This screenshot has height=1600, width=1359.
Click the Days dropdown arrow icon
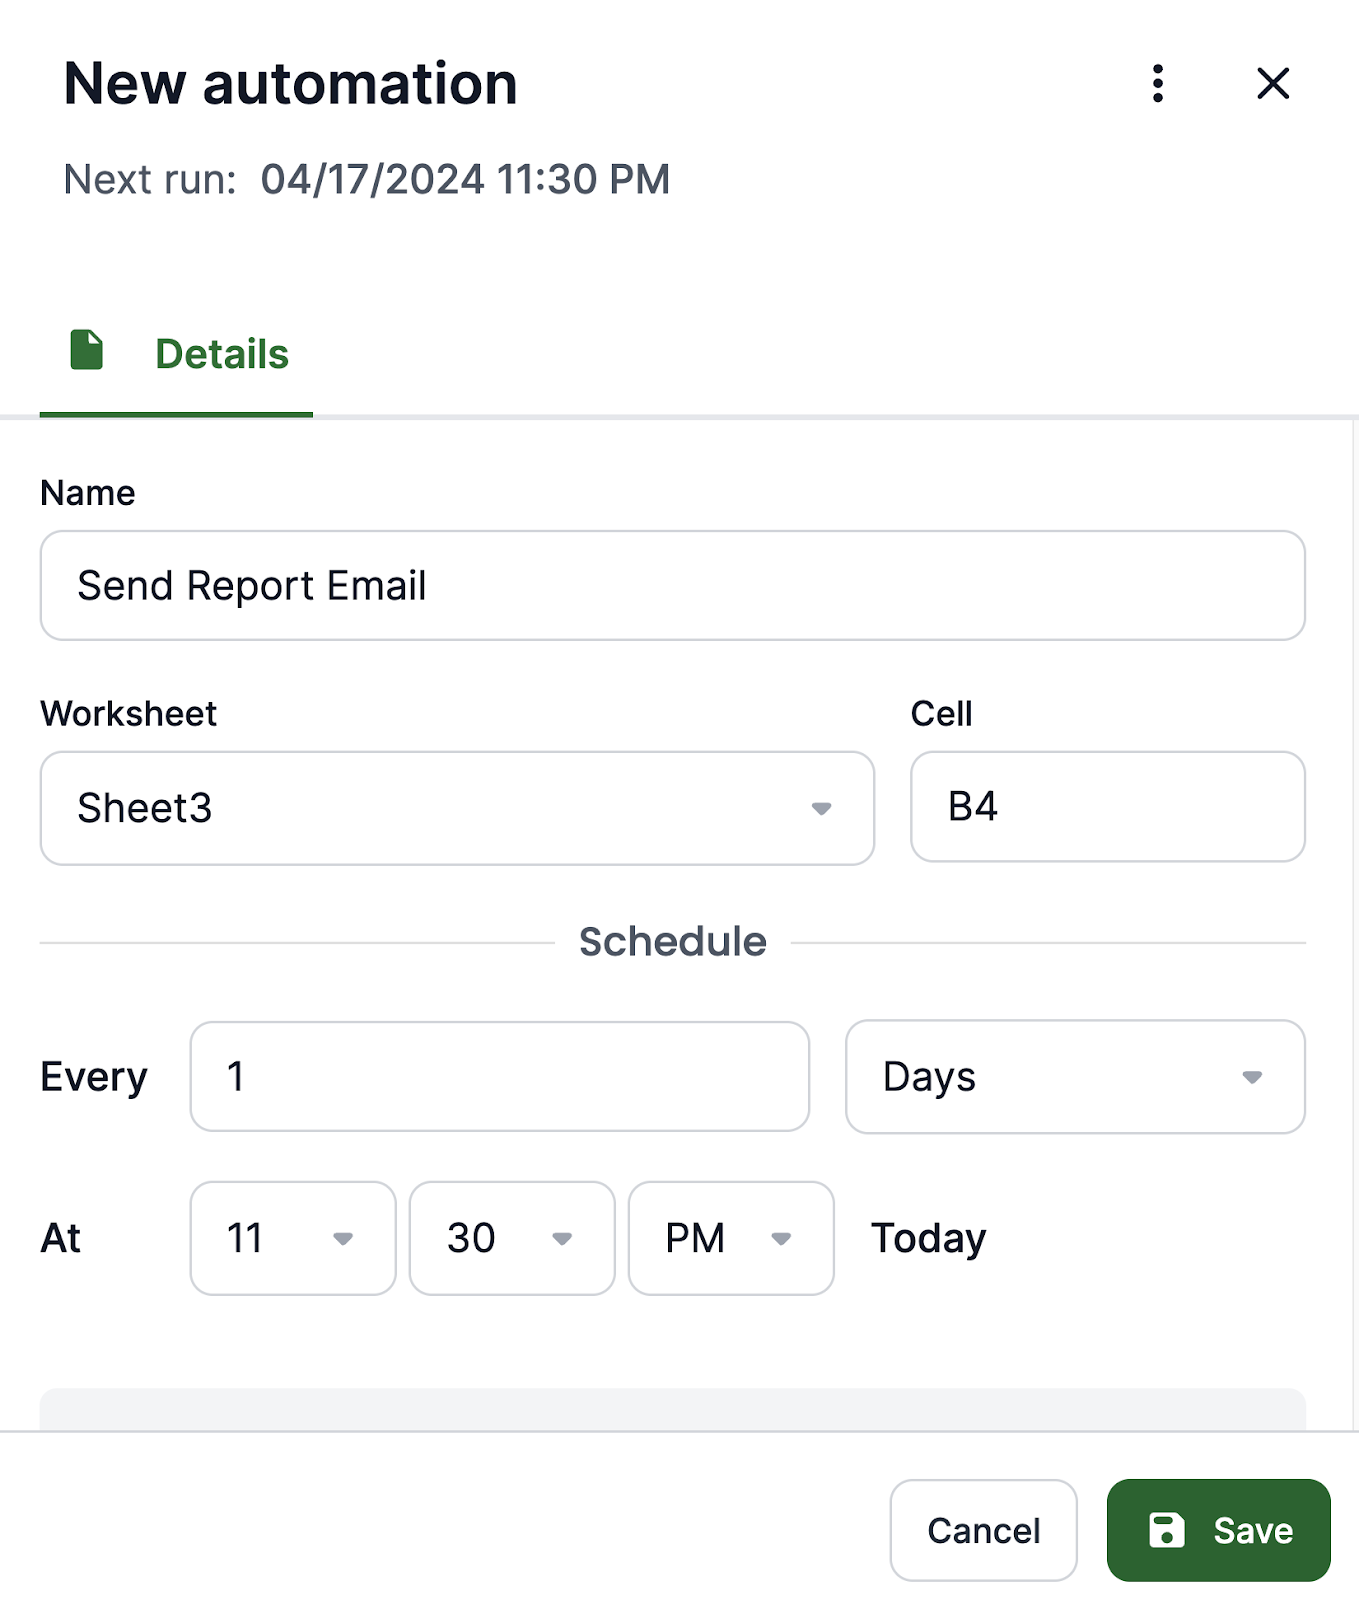[x=1252, y=1077]
